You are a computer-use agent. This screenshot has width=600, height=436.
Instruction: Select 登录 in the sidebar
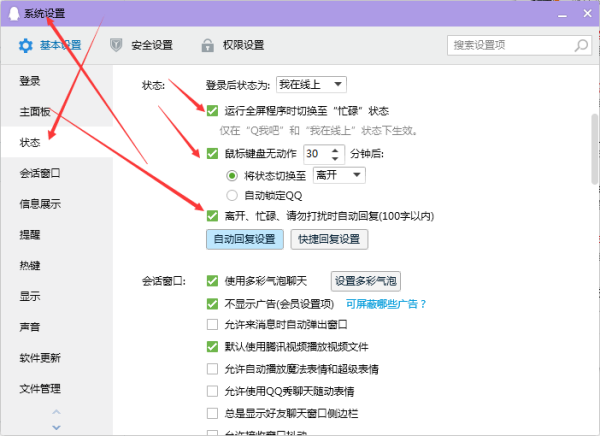(57, 81)
